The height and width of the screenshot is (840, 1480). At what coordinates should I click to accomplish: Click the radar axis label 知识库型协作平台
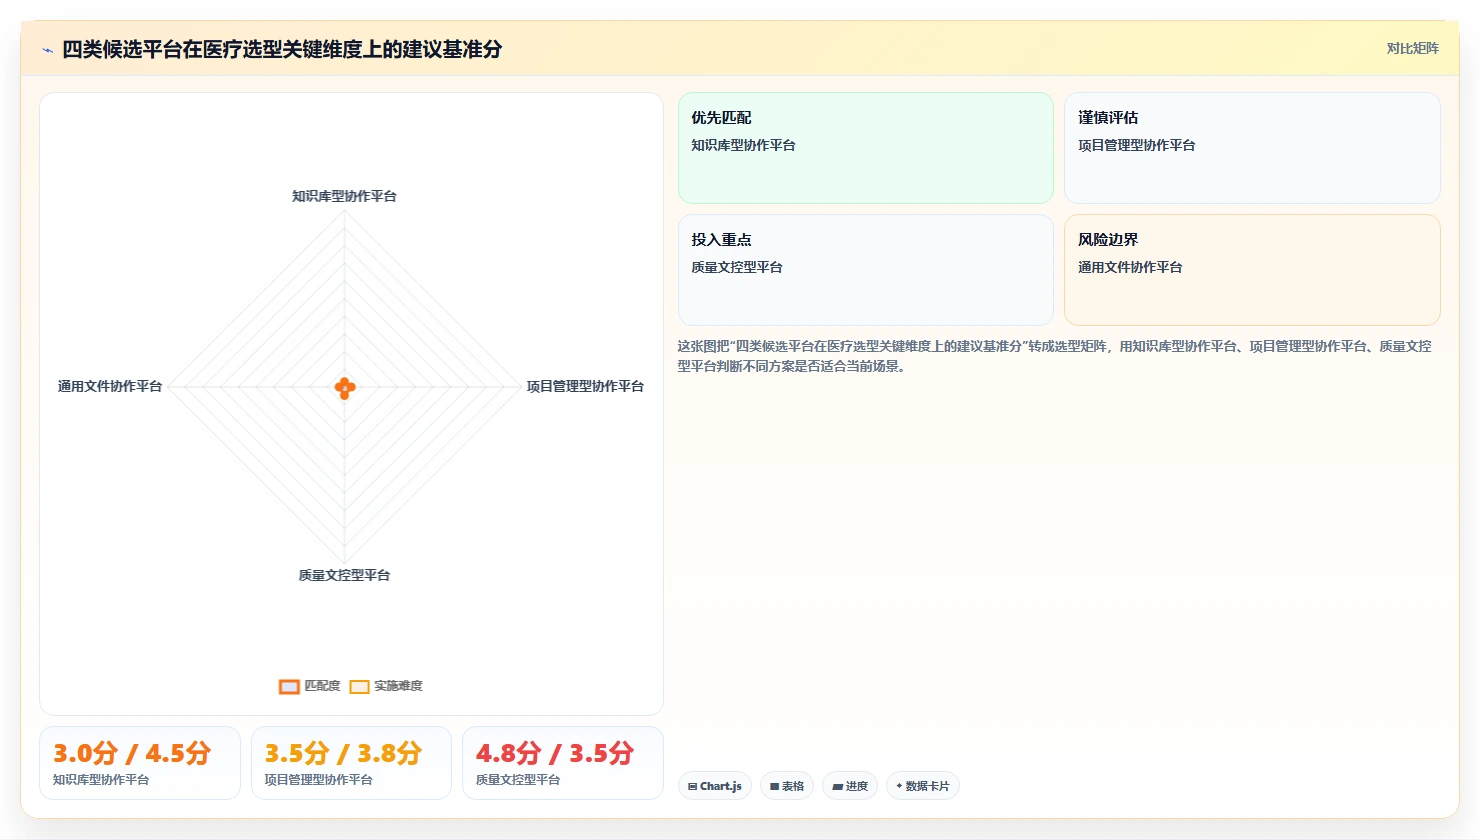[344, 196]
